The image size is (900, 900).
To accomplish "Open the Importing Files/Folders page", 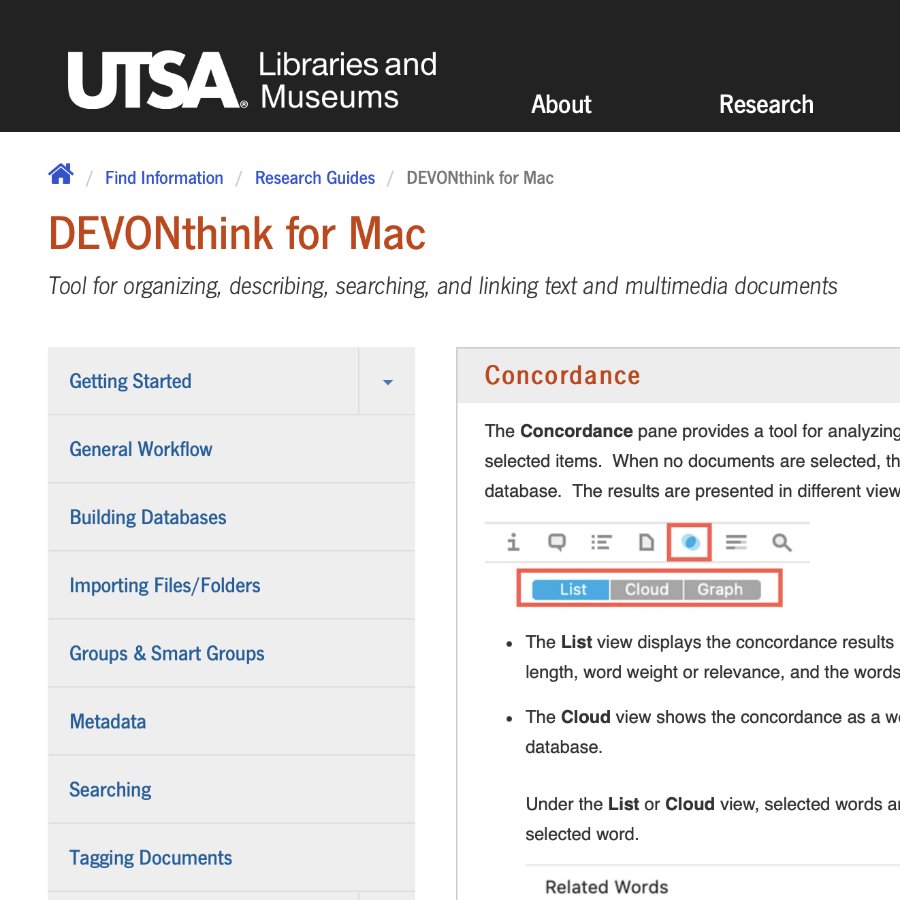I will click(231, 585).
